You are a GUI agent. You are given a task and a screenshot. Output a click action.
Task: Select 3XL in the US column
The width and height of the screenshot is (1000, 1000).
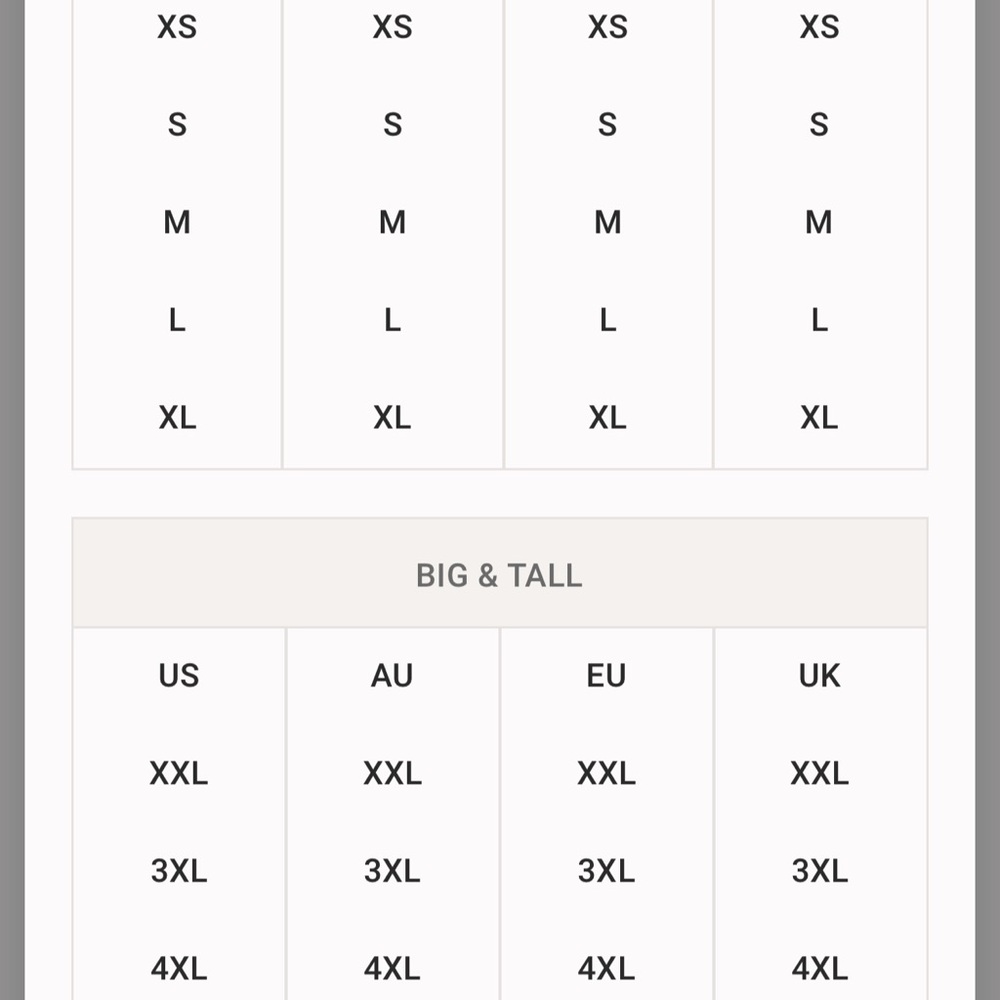click(x=179, y=871)
